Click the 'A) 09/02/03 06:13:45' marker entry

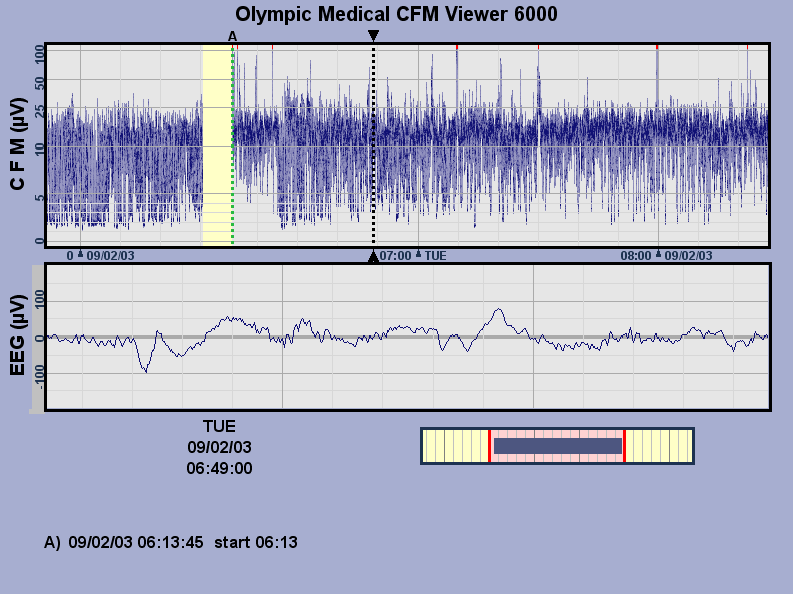click(124, 542)
